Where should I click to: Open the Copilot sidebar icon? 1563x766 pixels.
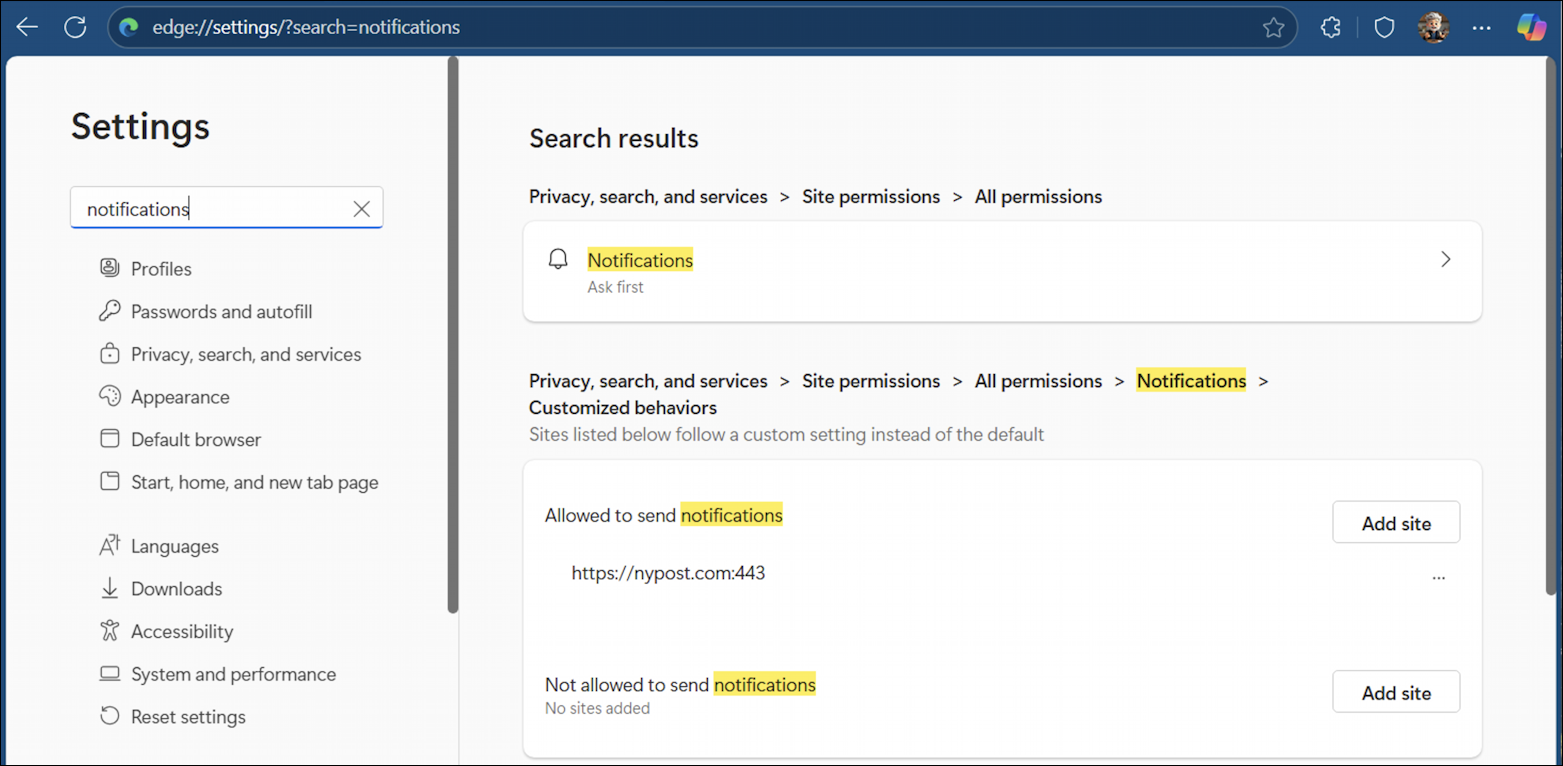pyautogui.click(x=1530, y=28)
